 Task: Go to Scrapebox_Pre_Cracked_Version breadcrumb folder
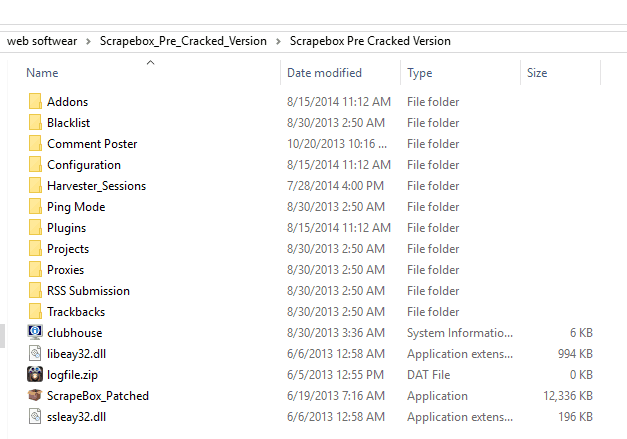[183, 41]
